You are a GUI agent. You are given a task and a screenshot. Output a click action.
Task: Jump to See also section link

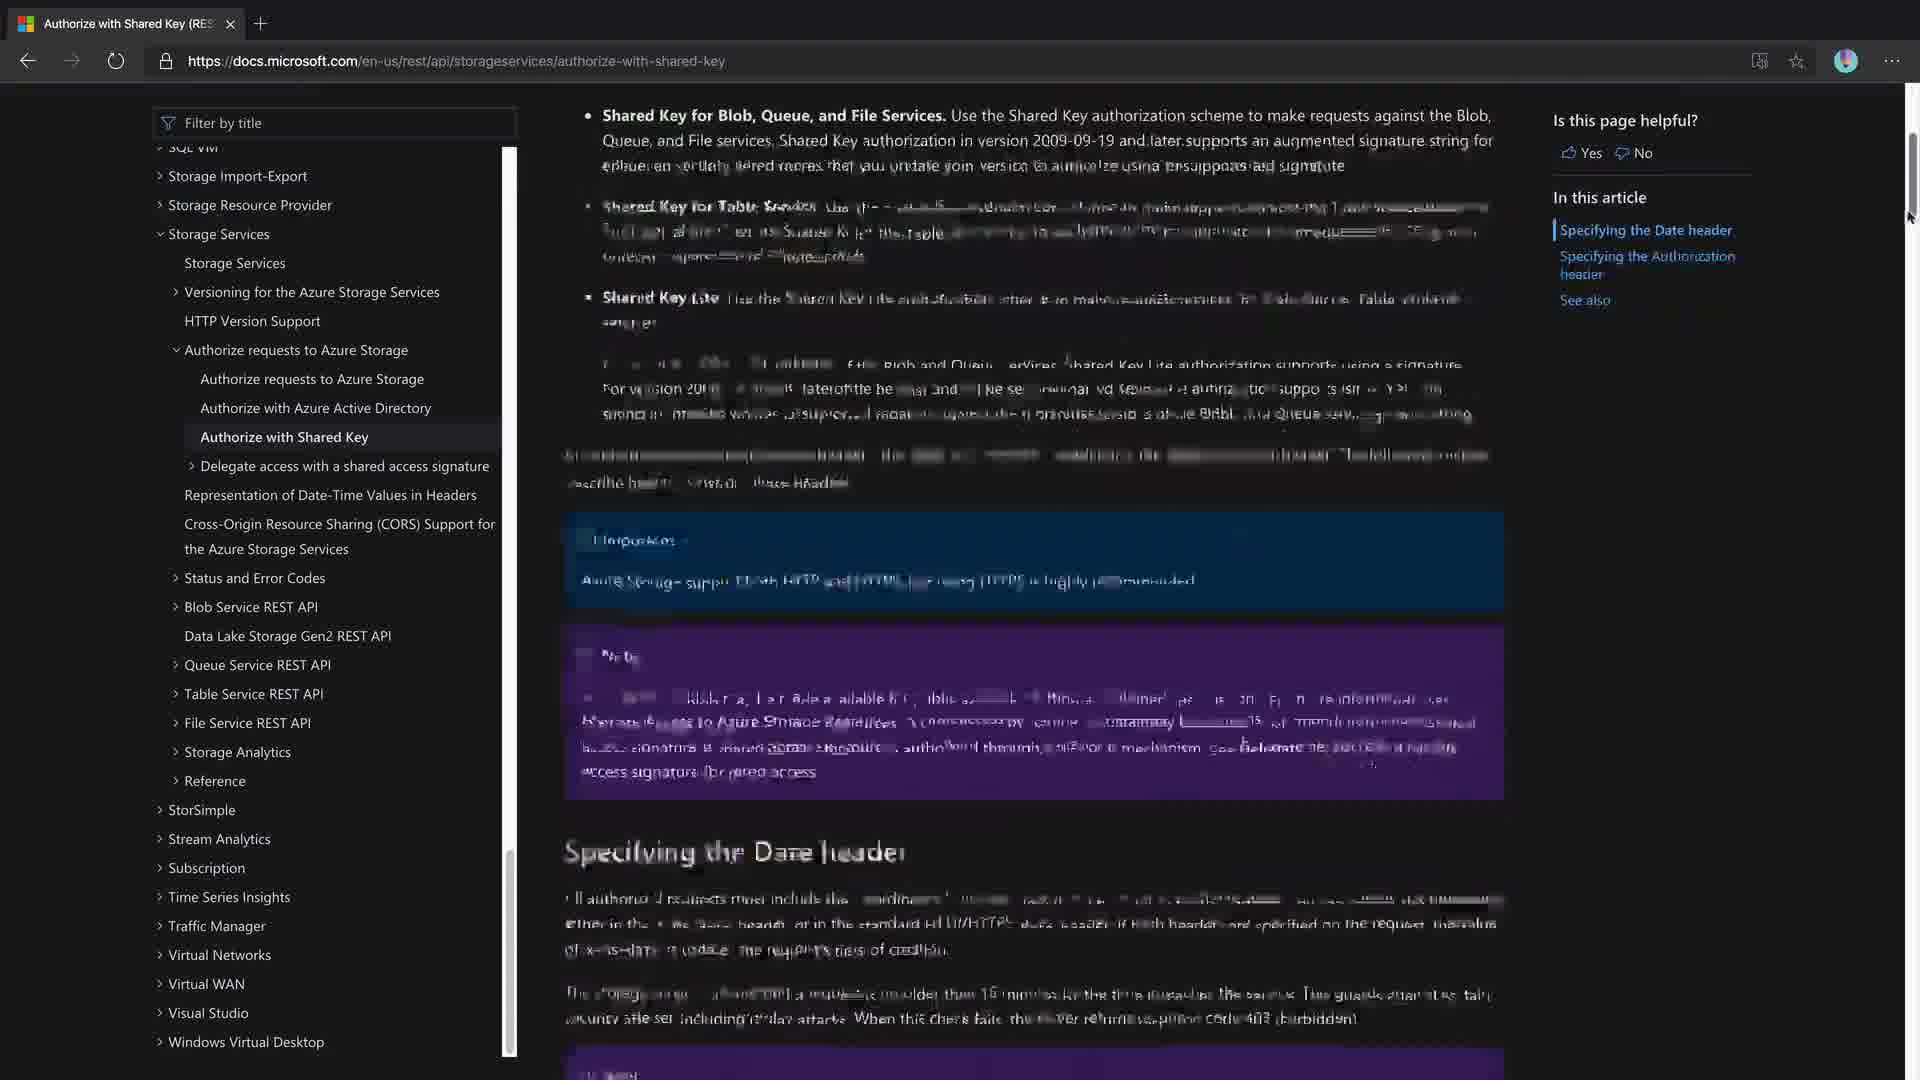pos(1585,300)
